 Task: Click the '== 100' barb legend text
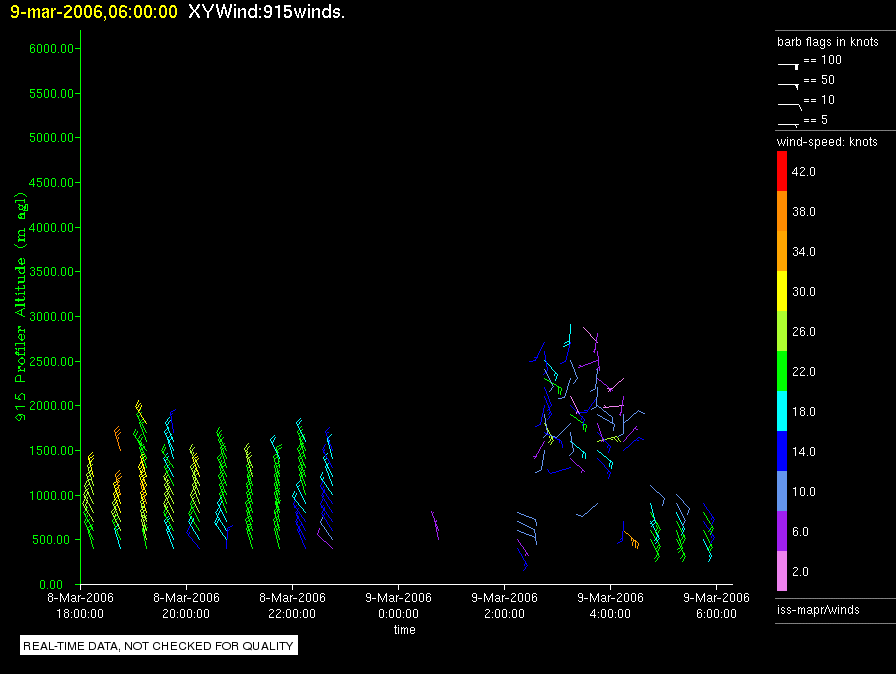click(x=822, y=60)
